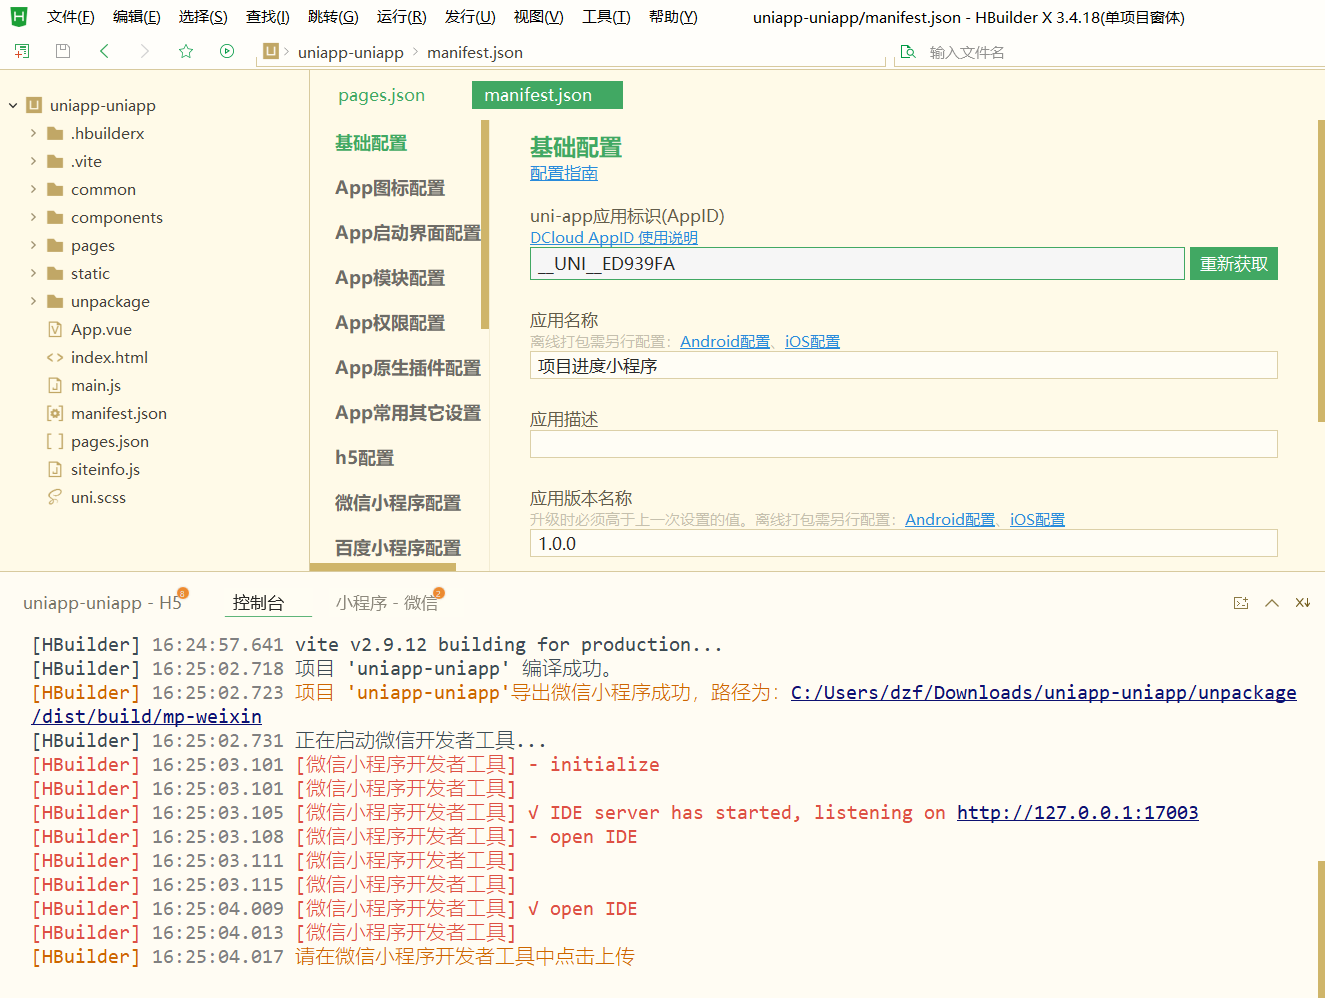The height and width of the screenshot is (998, 1325).
Task: Select the manifest.json editor tab
Action: (547, 95)
